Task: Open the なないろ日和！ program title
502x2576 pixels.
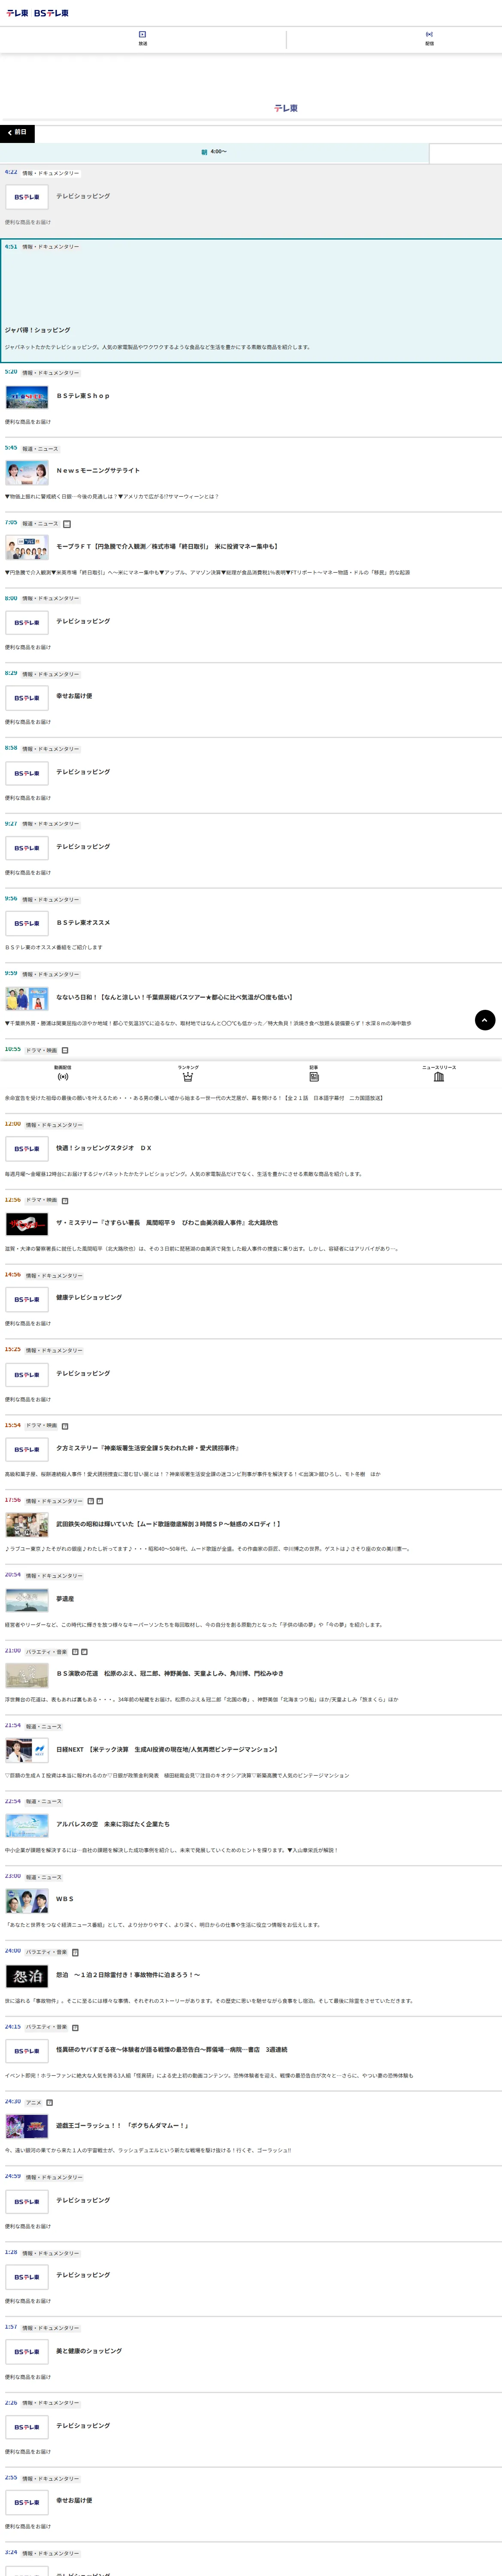Action: 174,997
